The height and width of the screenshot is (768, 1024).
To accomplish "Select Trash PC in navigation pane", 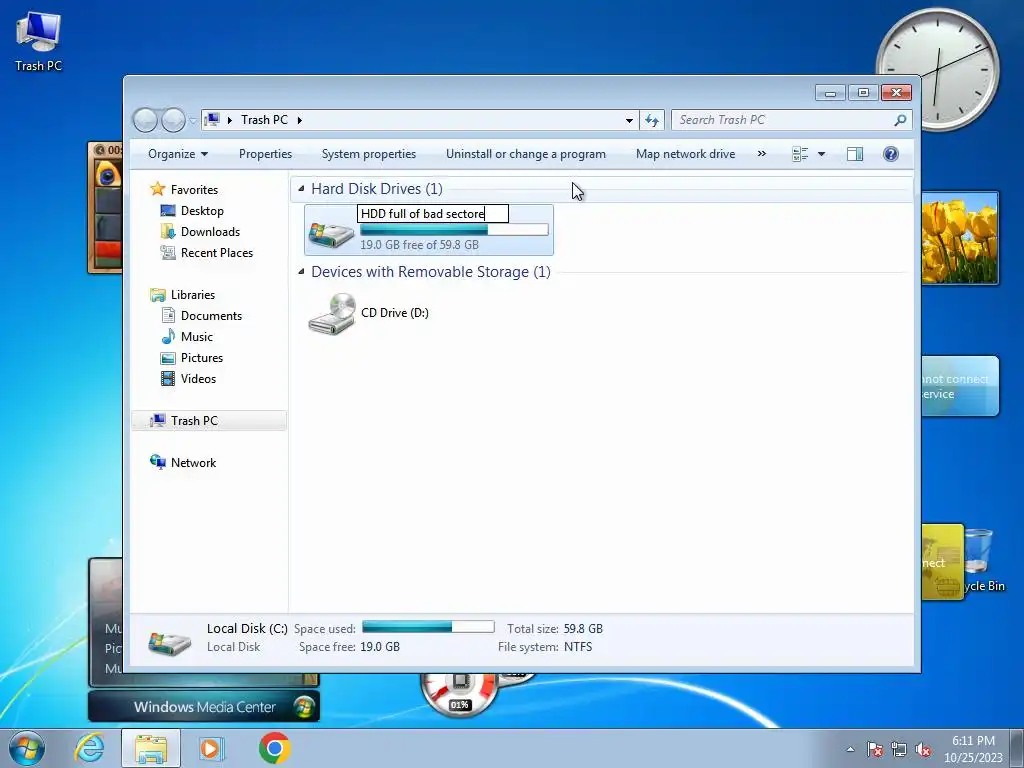I will [209, 421].
